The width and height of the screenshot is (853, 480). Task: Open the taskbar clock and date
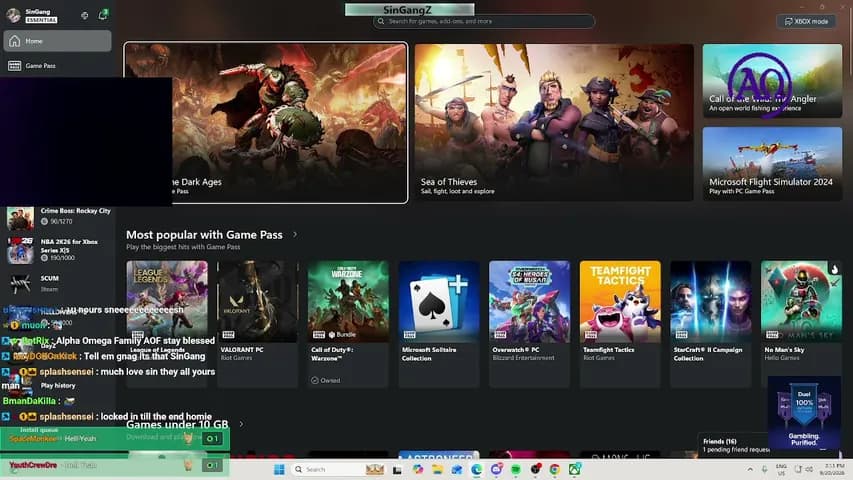click(833, 470)
